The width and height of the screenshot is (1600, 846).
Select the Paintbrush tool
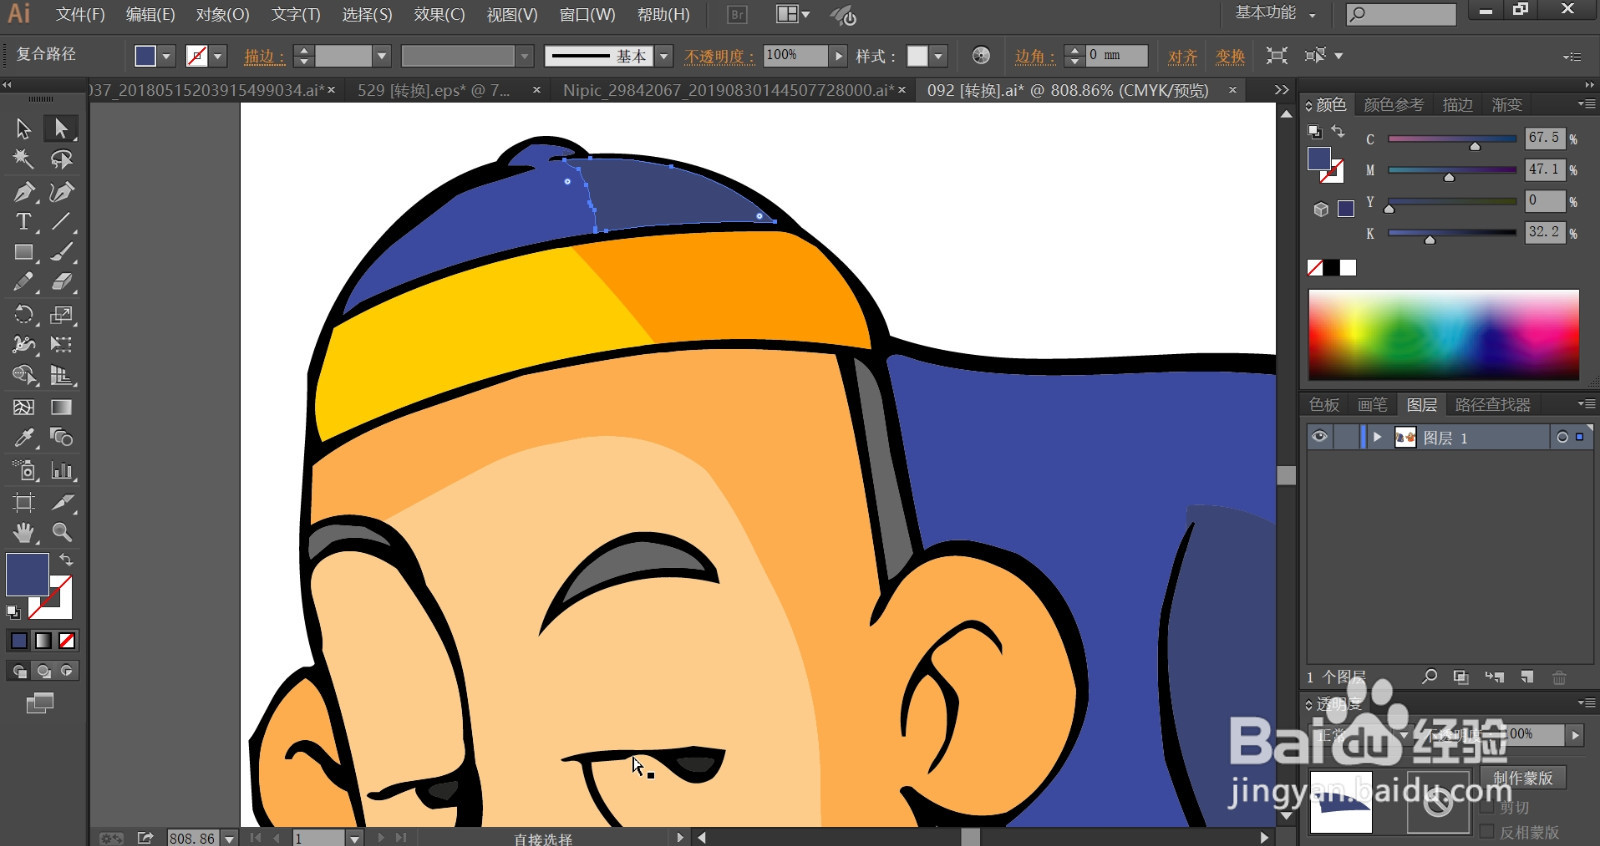(61, 252)
